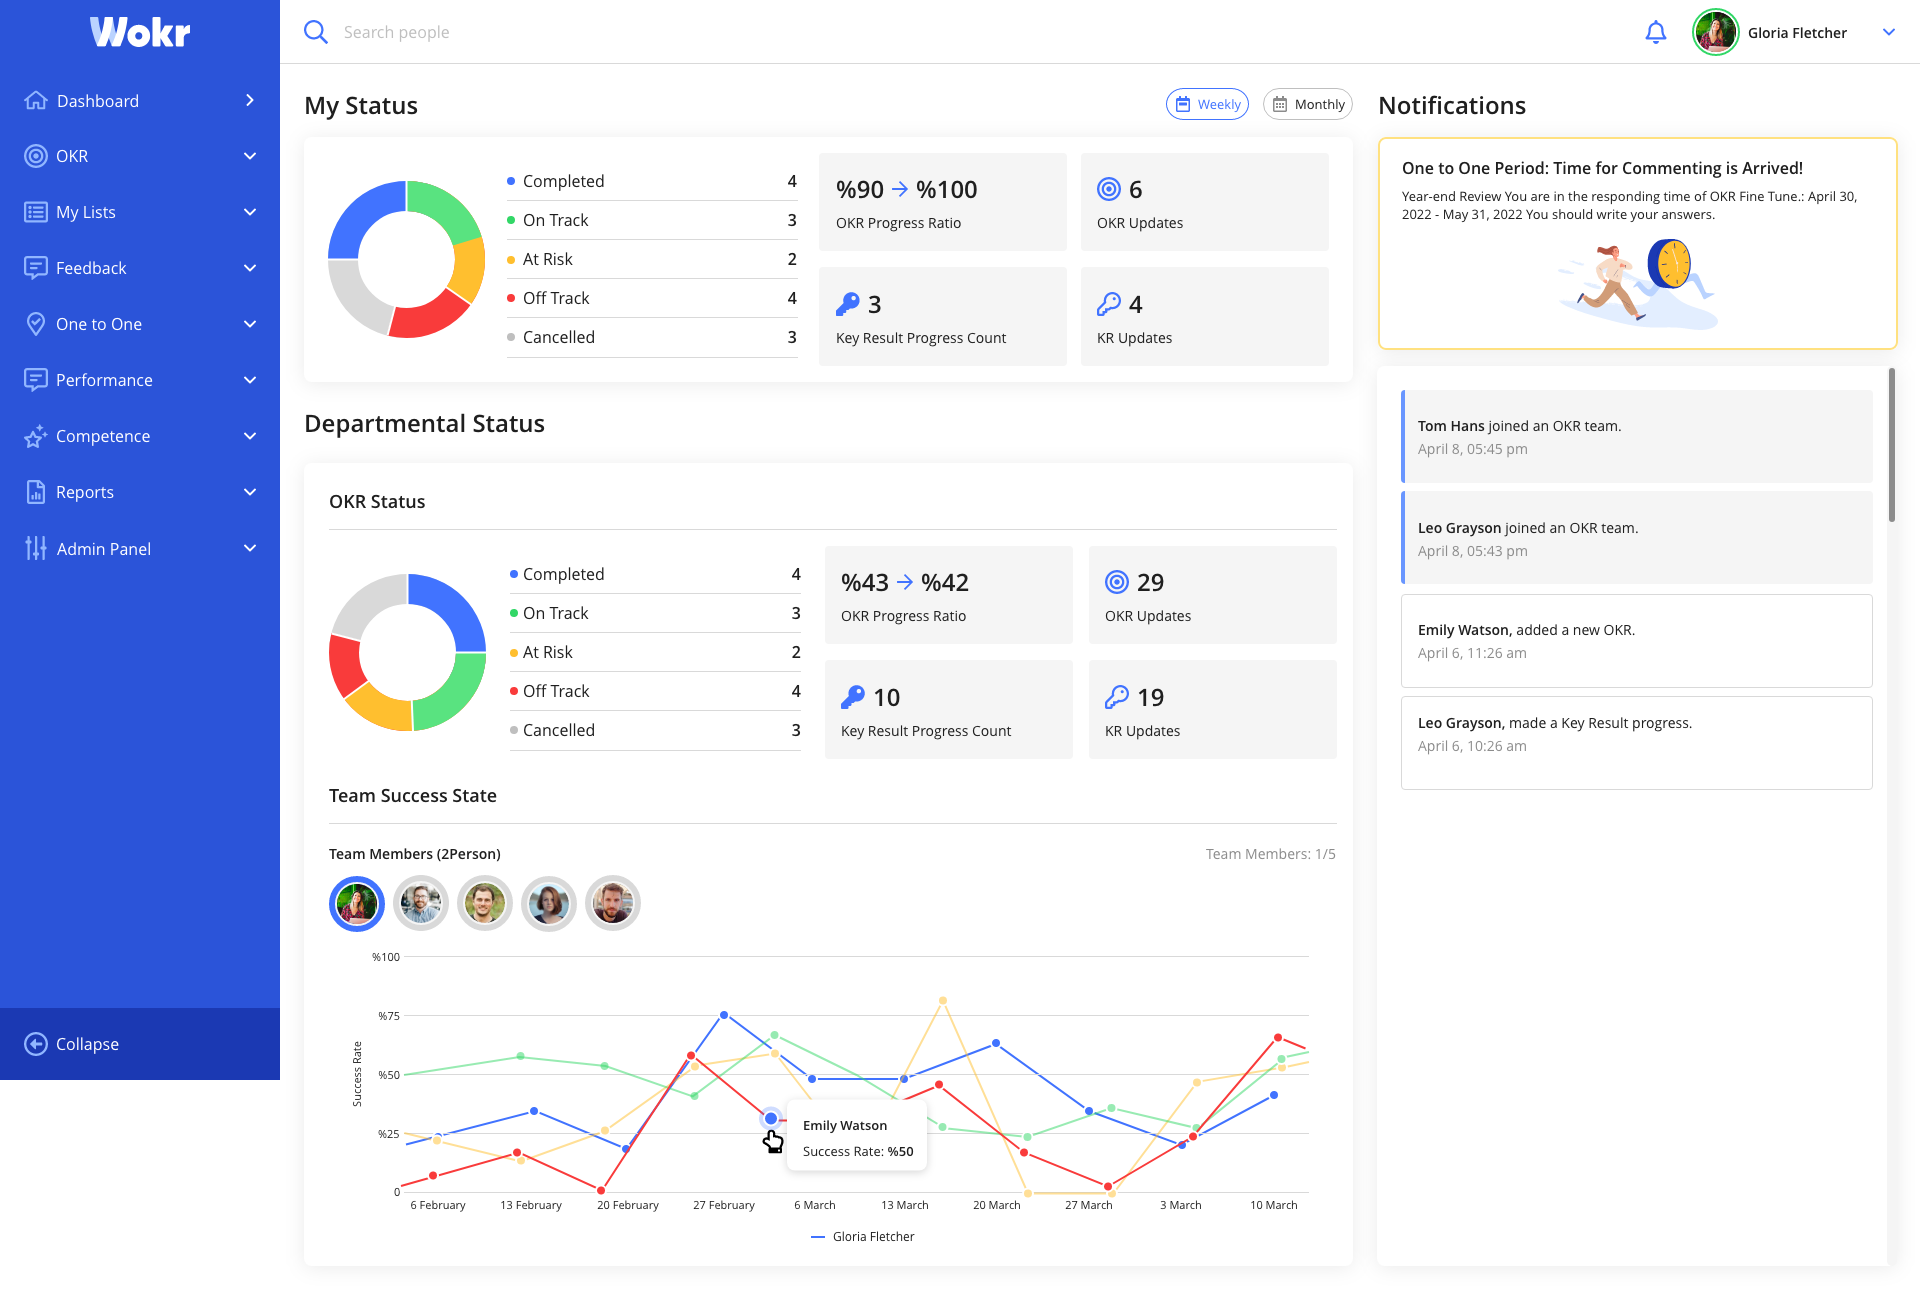Screen dimensions: 1920x1298
Task: Collapse the sidebar
Action: click(x=85, y=1044)
